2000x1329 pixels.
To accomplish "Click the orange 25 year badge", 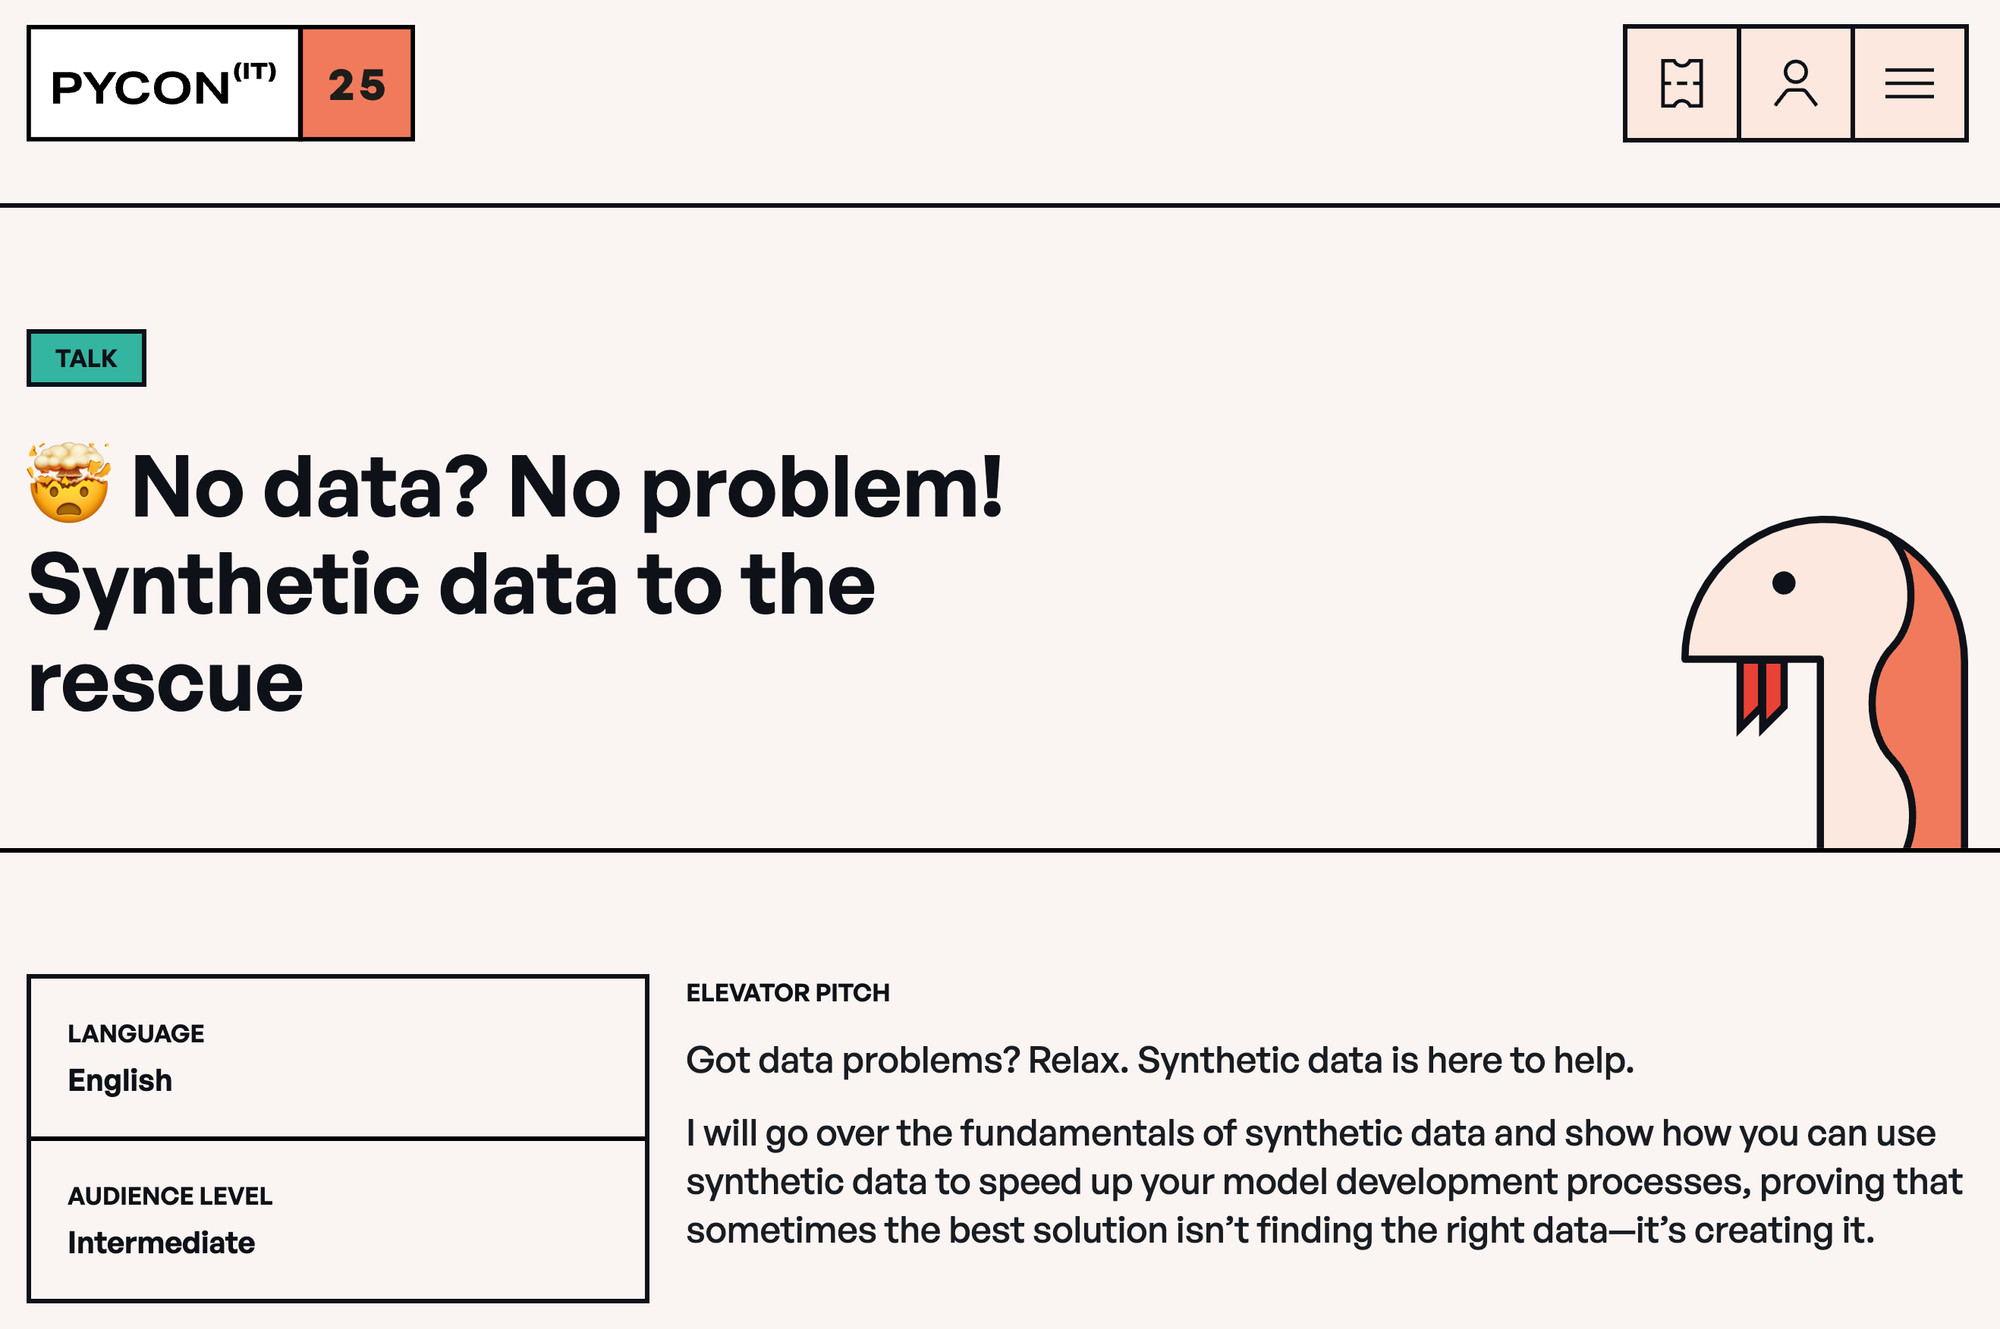I will 357,84.
